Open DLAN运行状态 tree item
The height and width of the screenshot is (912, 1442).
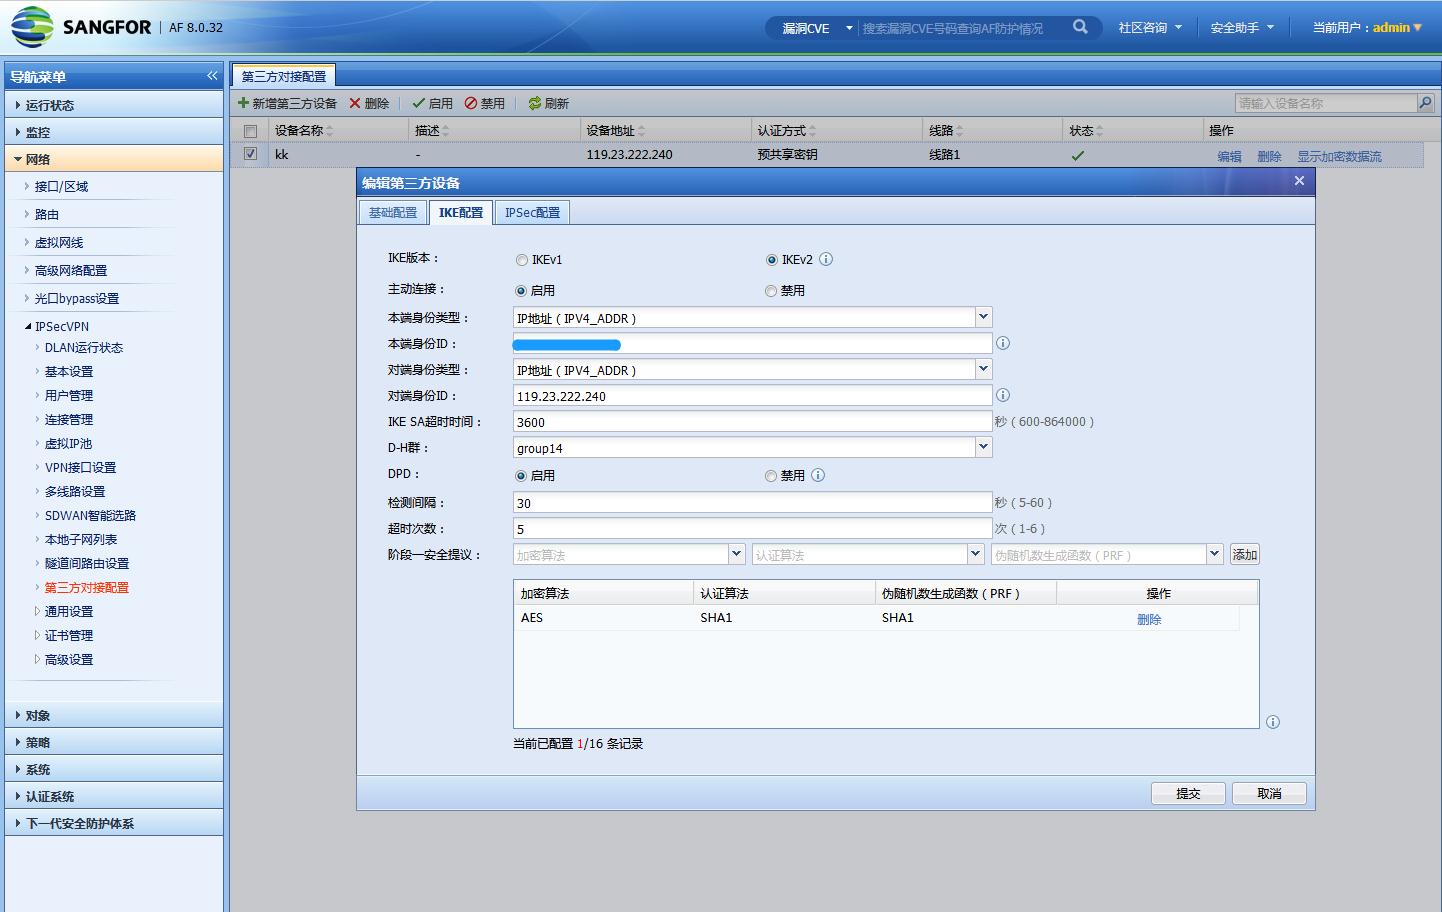84,348
